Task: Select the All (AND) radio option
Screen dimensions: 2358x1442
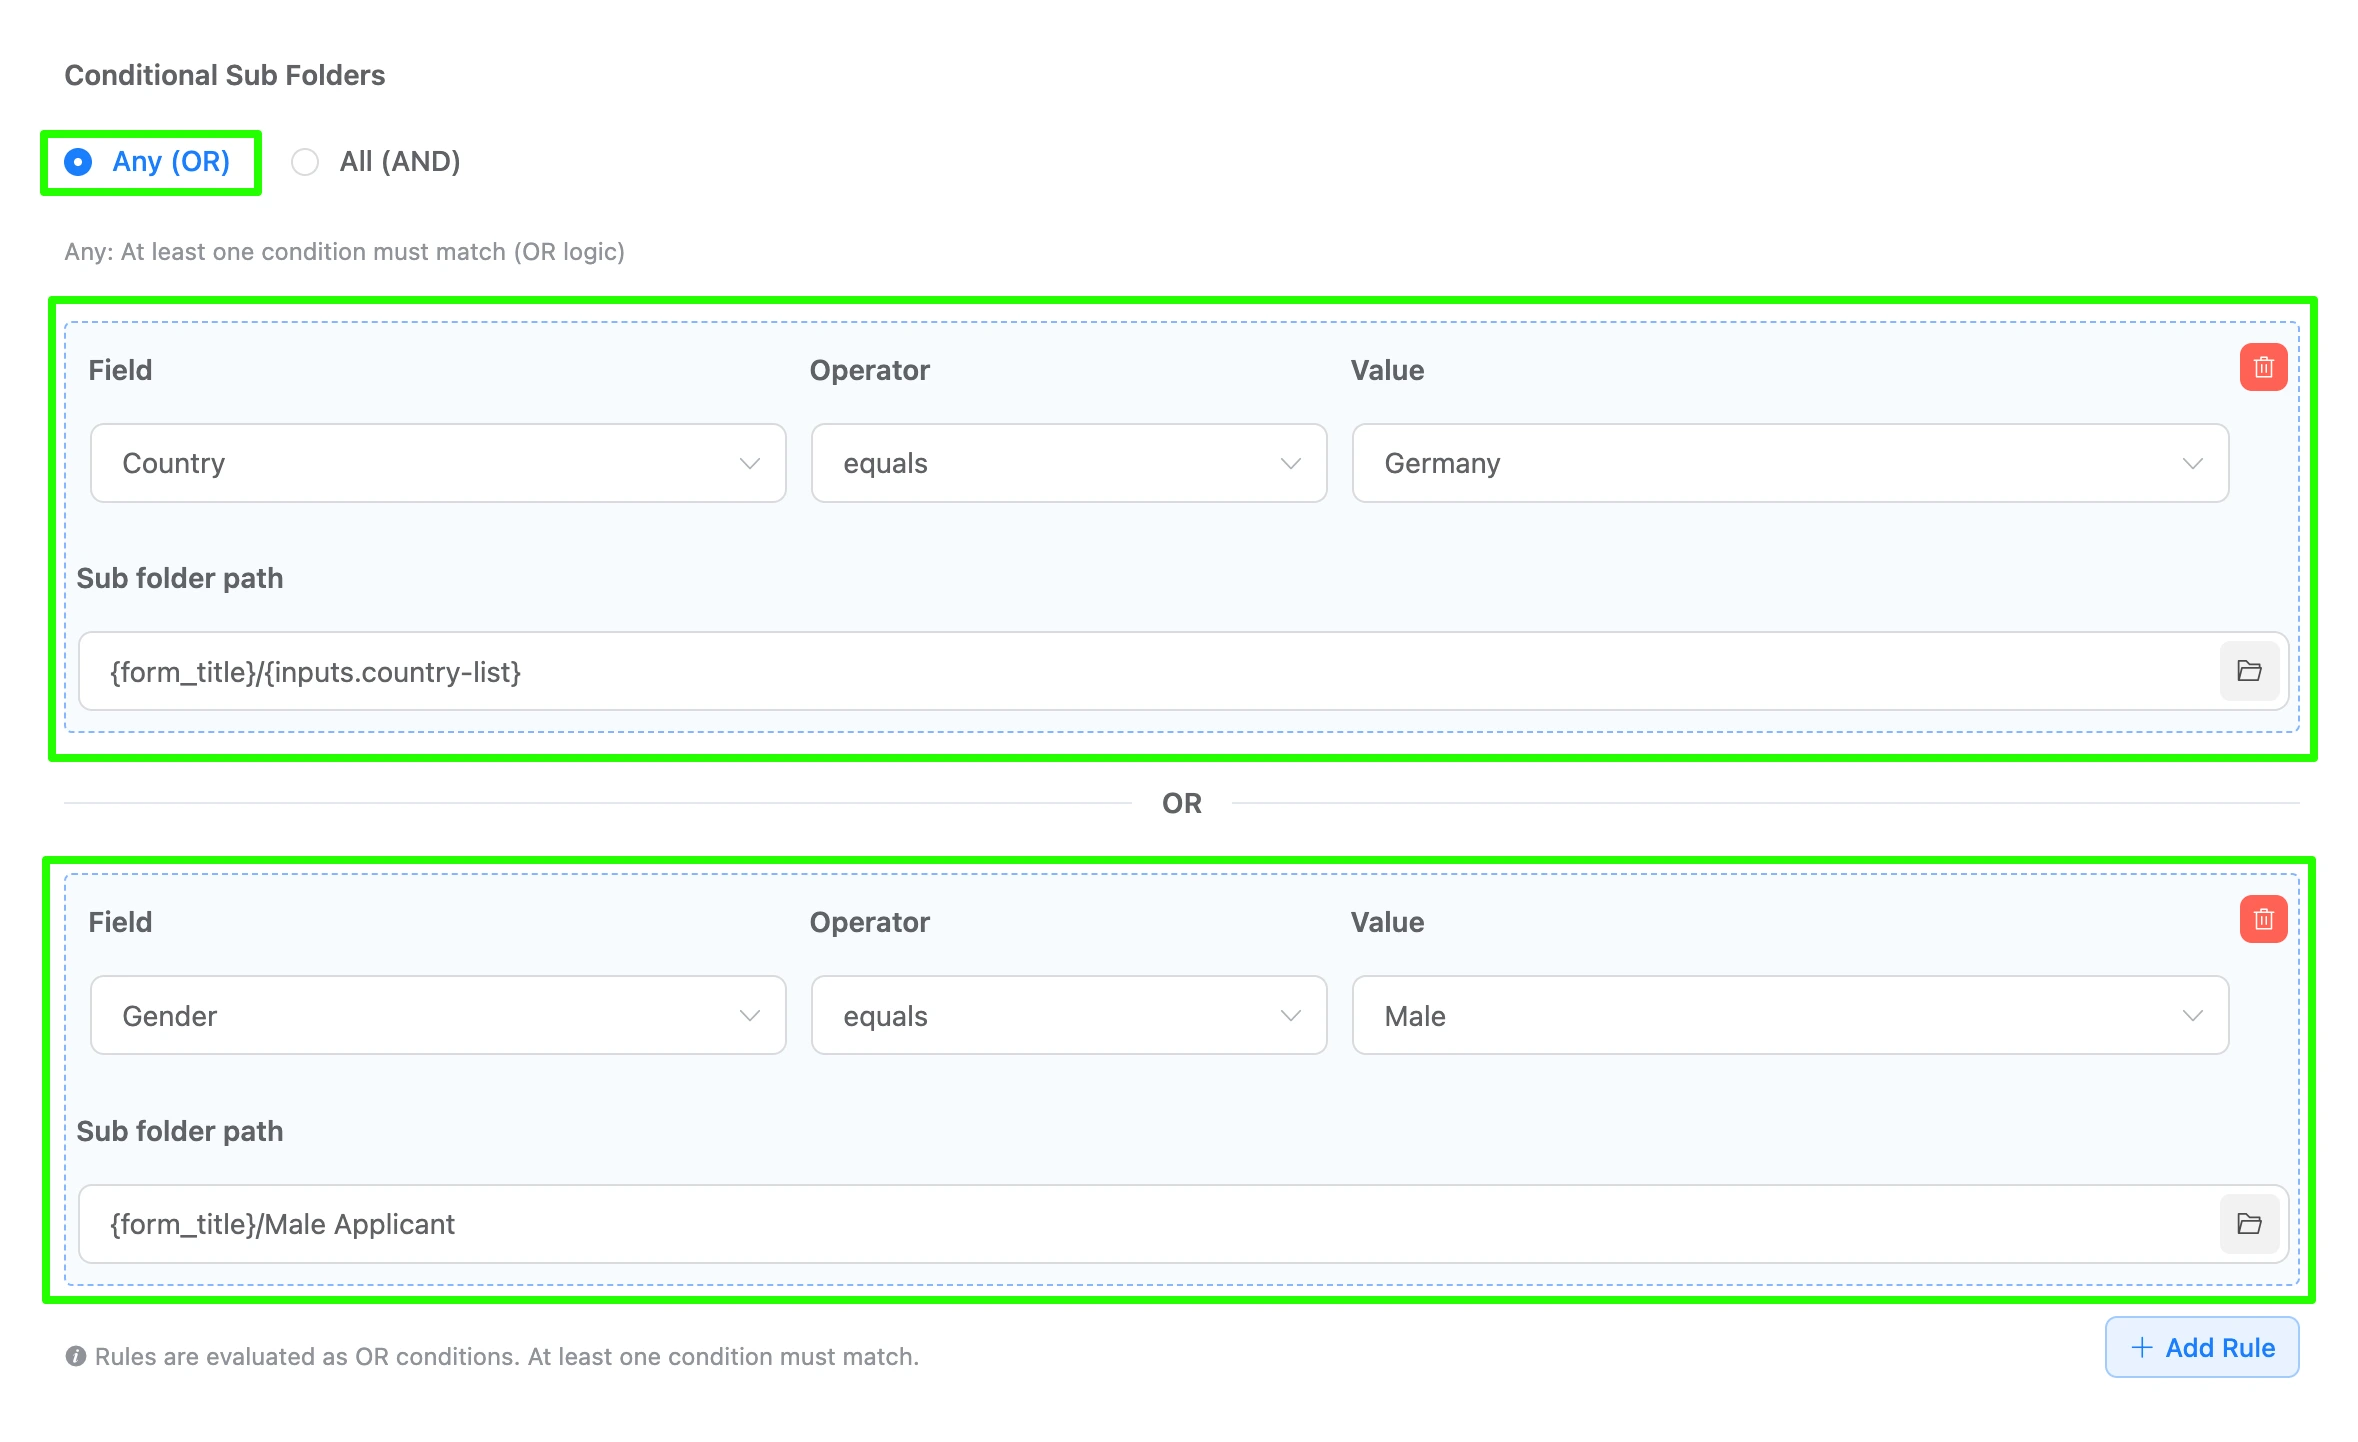Action: coord(305,162)
